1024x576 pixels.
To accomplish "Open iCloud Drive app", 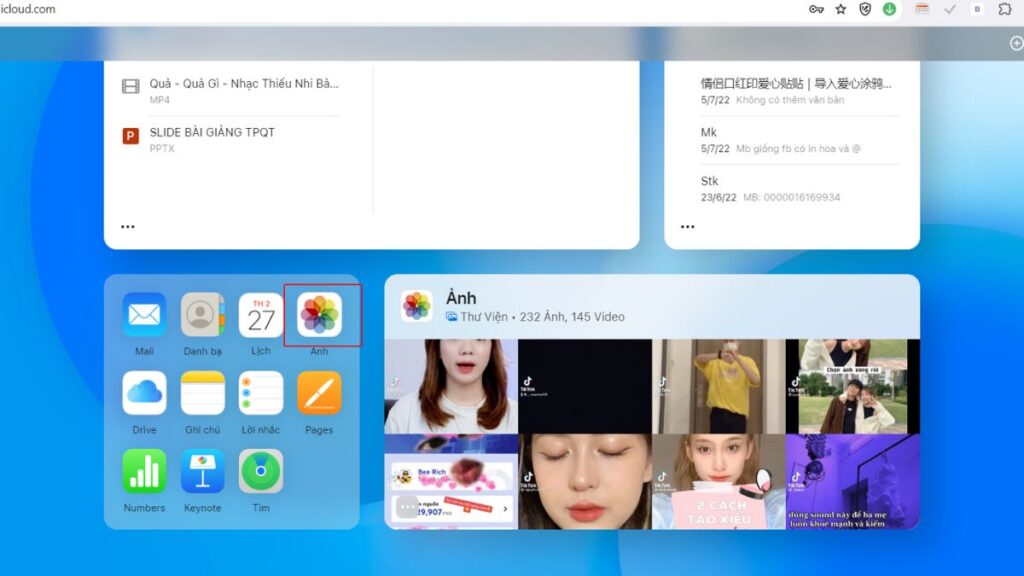I will 144,393.
